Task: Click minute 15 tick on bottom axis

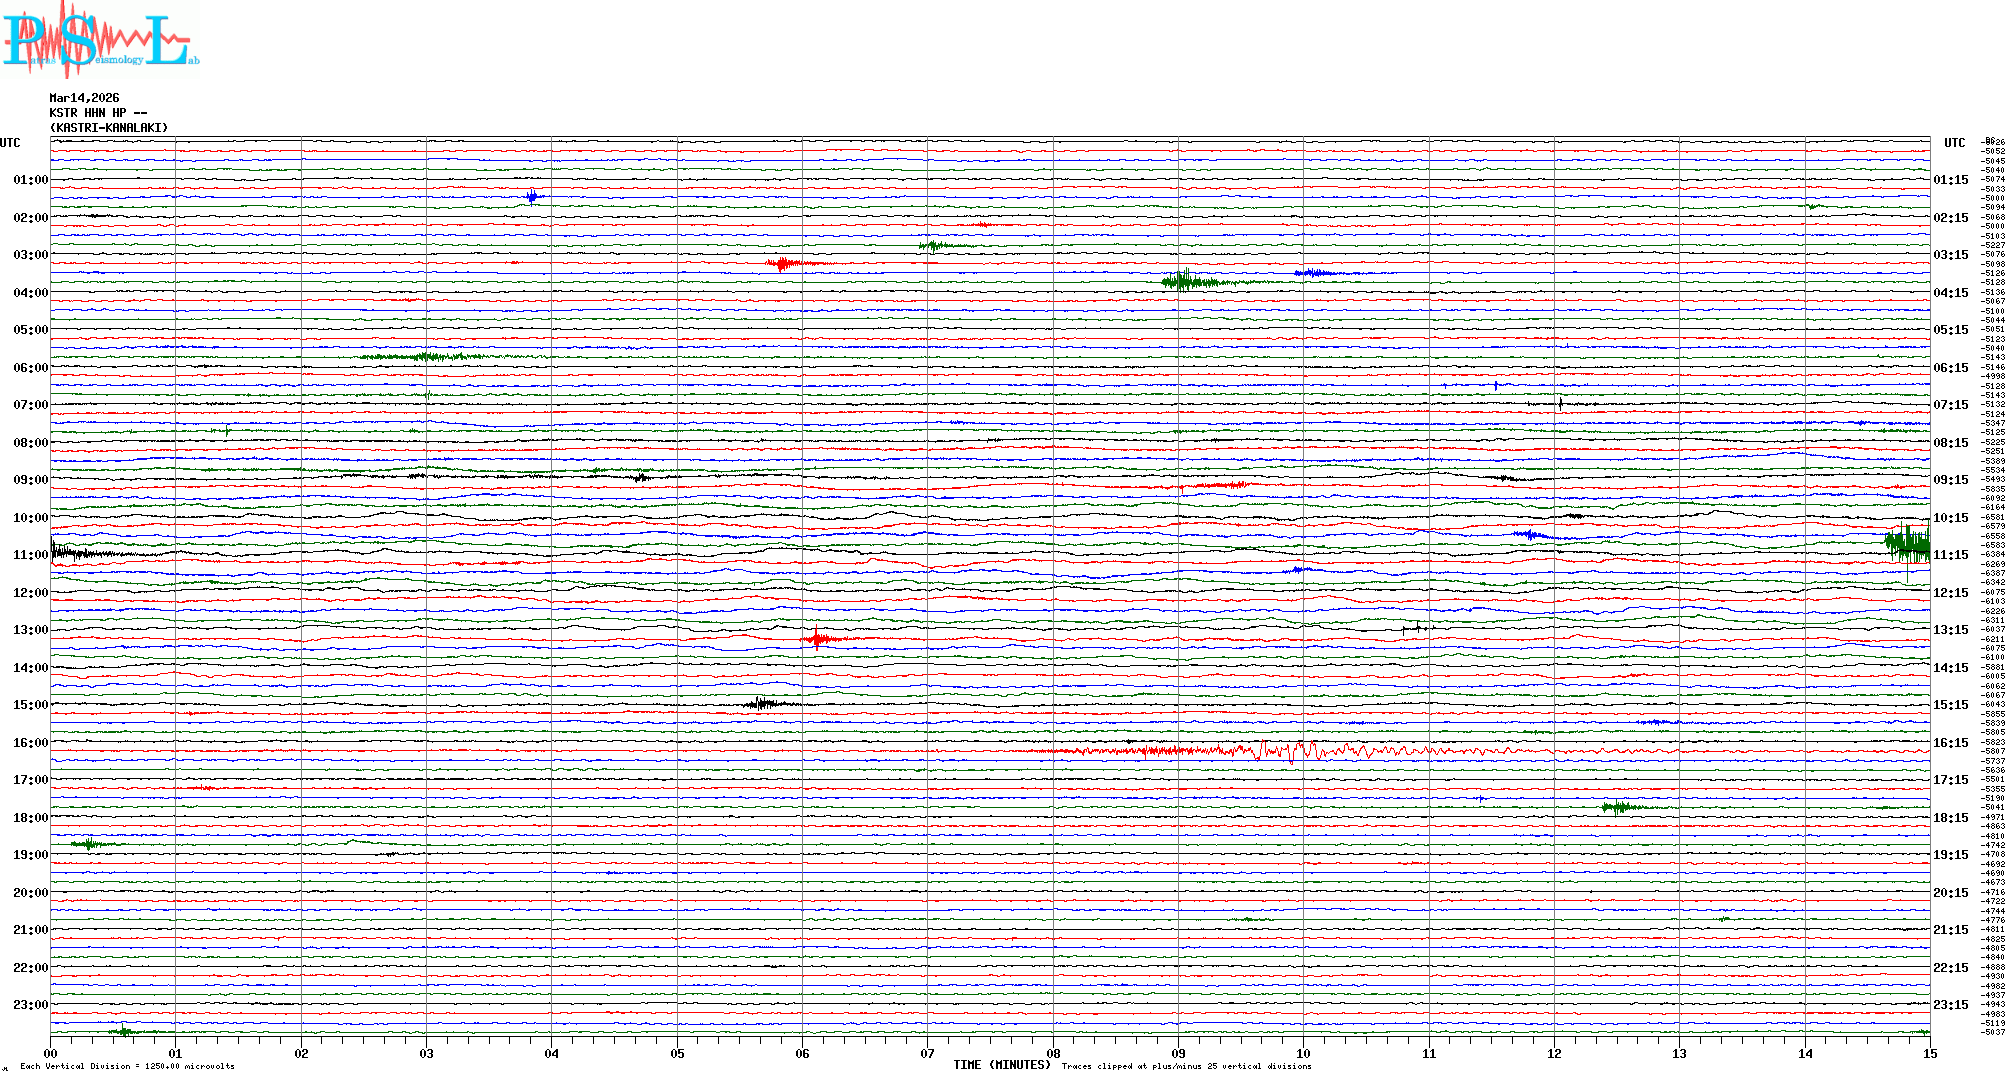Action: [1929, 1053]
